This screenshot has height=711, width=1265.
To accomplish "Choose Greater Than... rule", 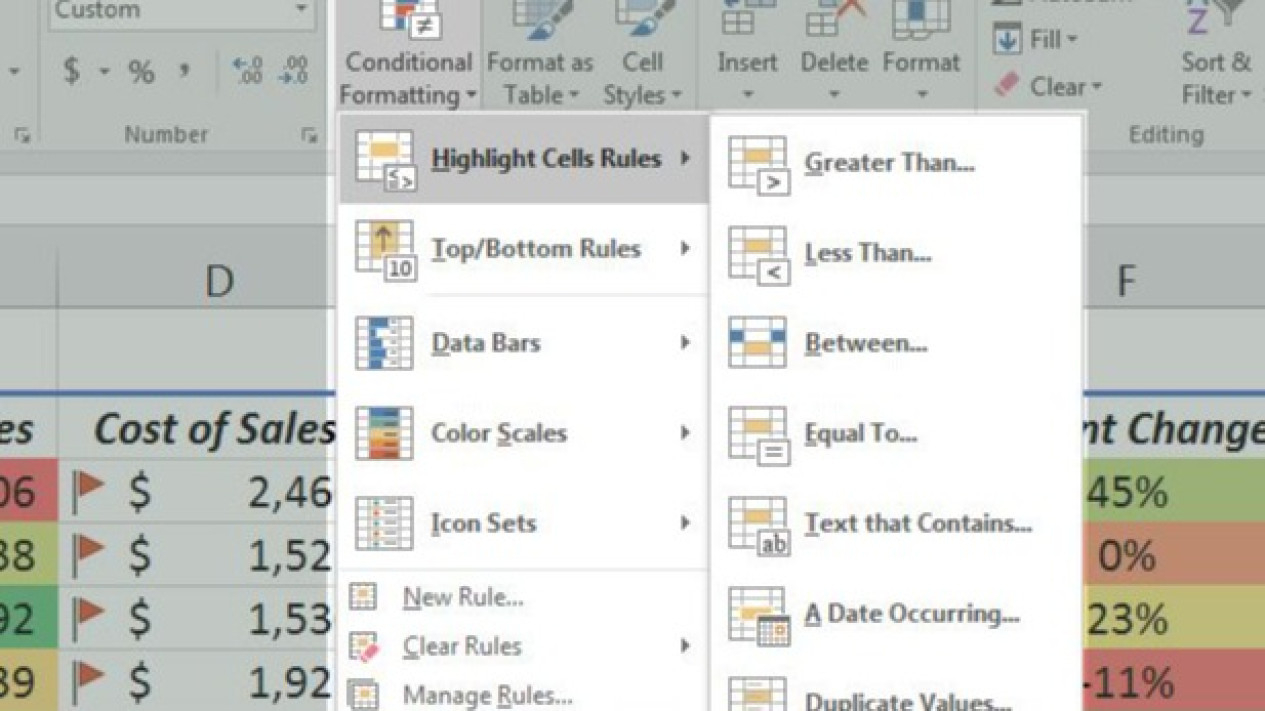I will 895,163.
